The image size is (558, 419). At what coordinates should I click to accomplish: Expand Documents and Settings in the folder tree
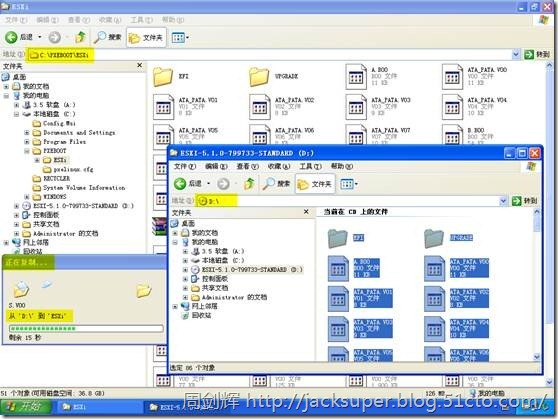27,132
